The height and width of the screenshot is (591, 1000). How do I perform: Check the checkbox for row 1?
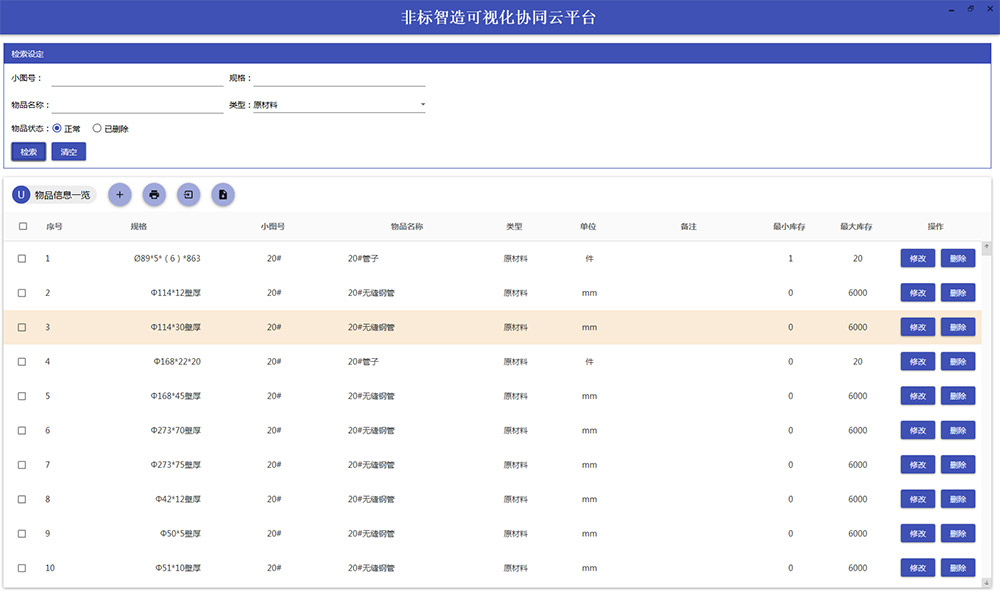[x=22, y=258]
